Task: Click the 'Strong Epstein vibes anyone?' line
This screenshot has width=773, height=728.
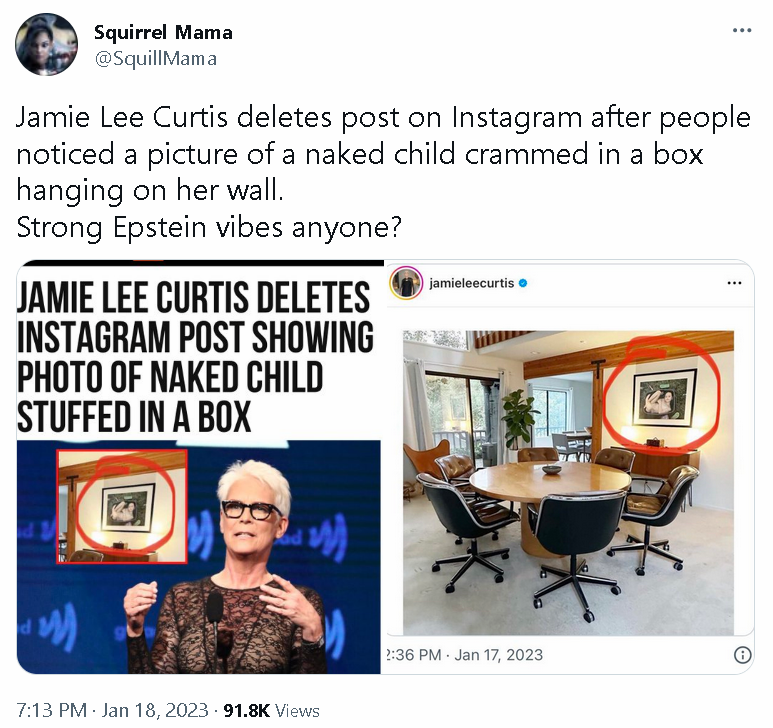Action: click(x=209, y=227)
